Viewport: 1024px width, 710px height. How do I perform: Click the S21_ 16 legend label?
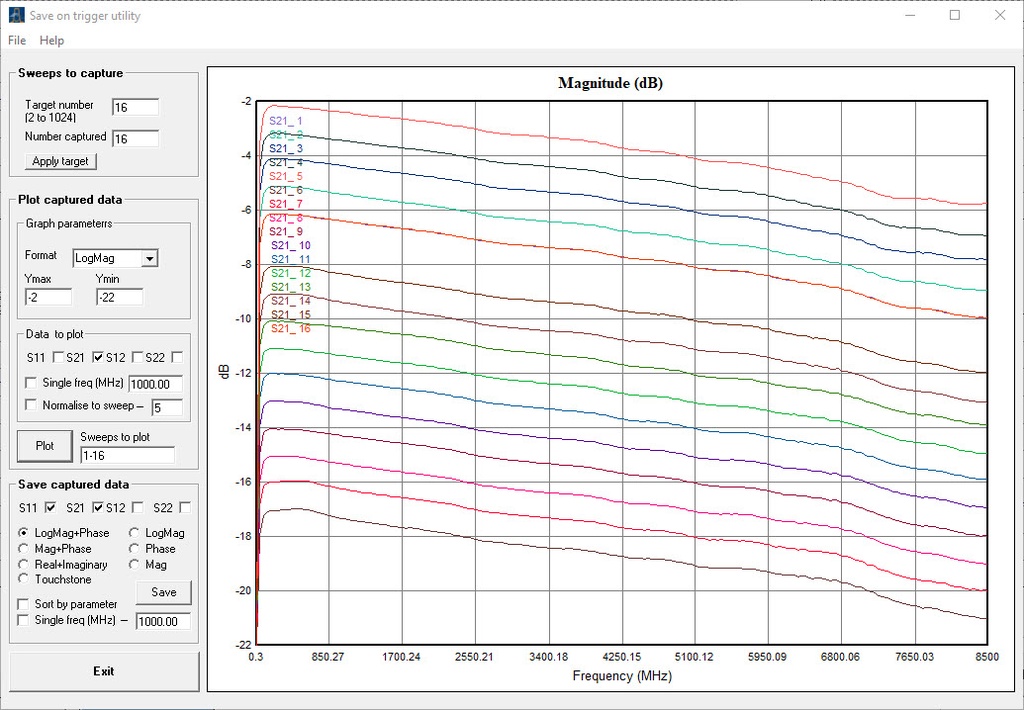pyautogui.click(x=291, y=329)
